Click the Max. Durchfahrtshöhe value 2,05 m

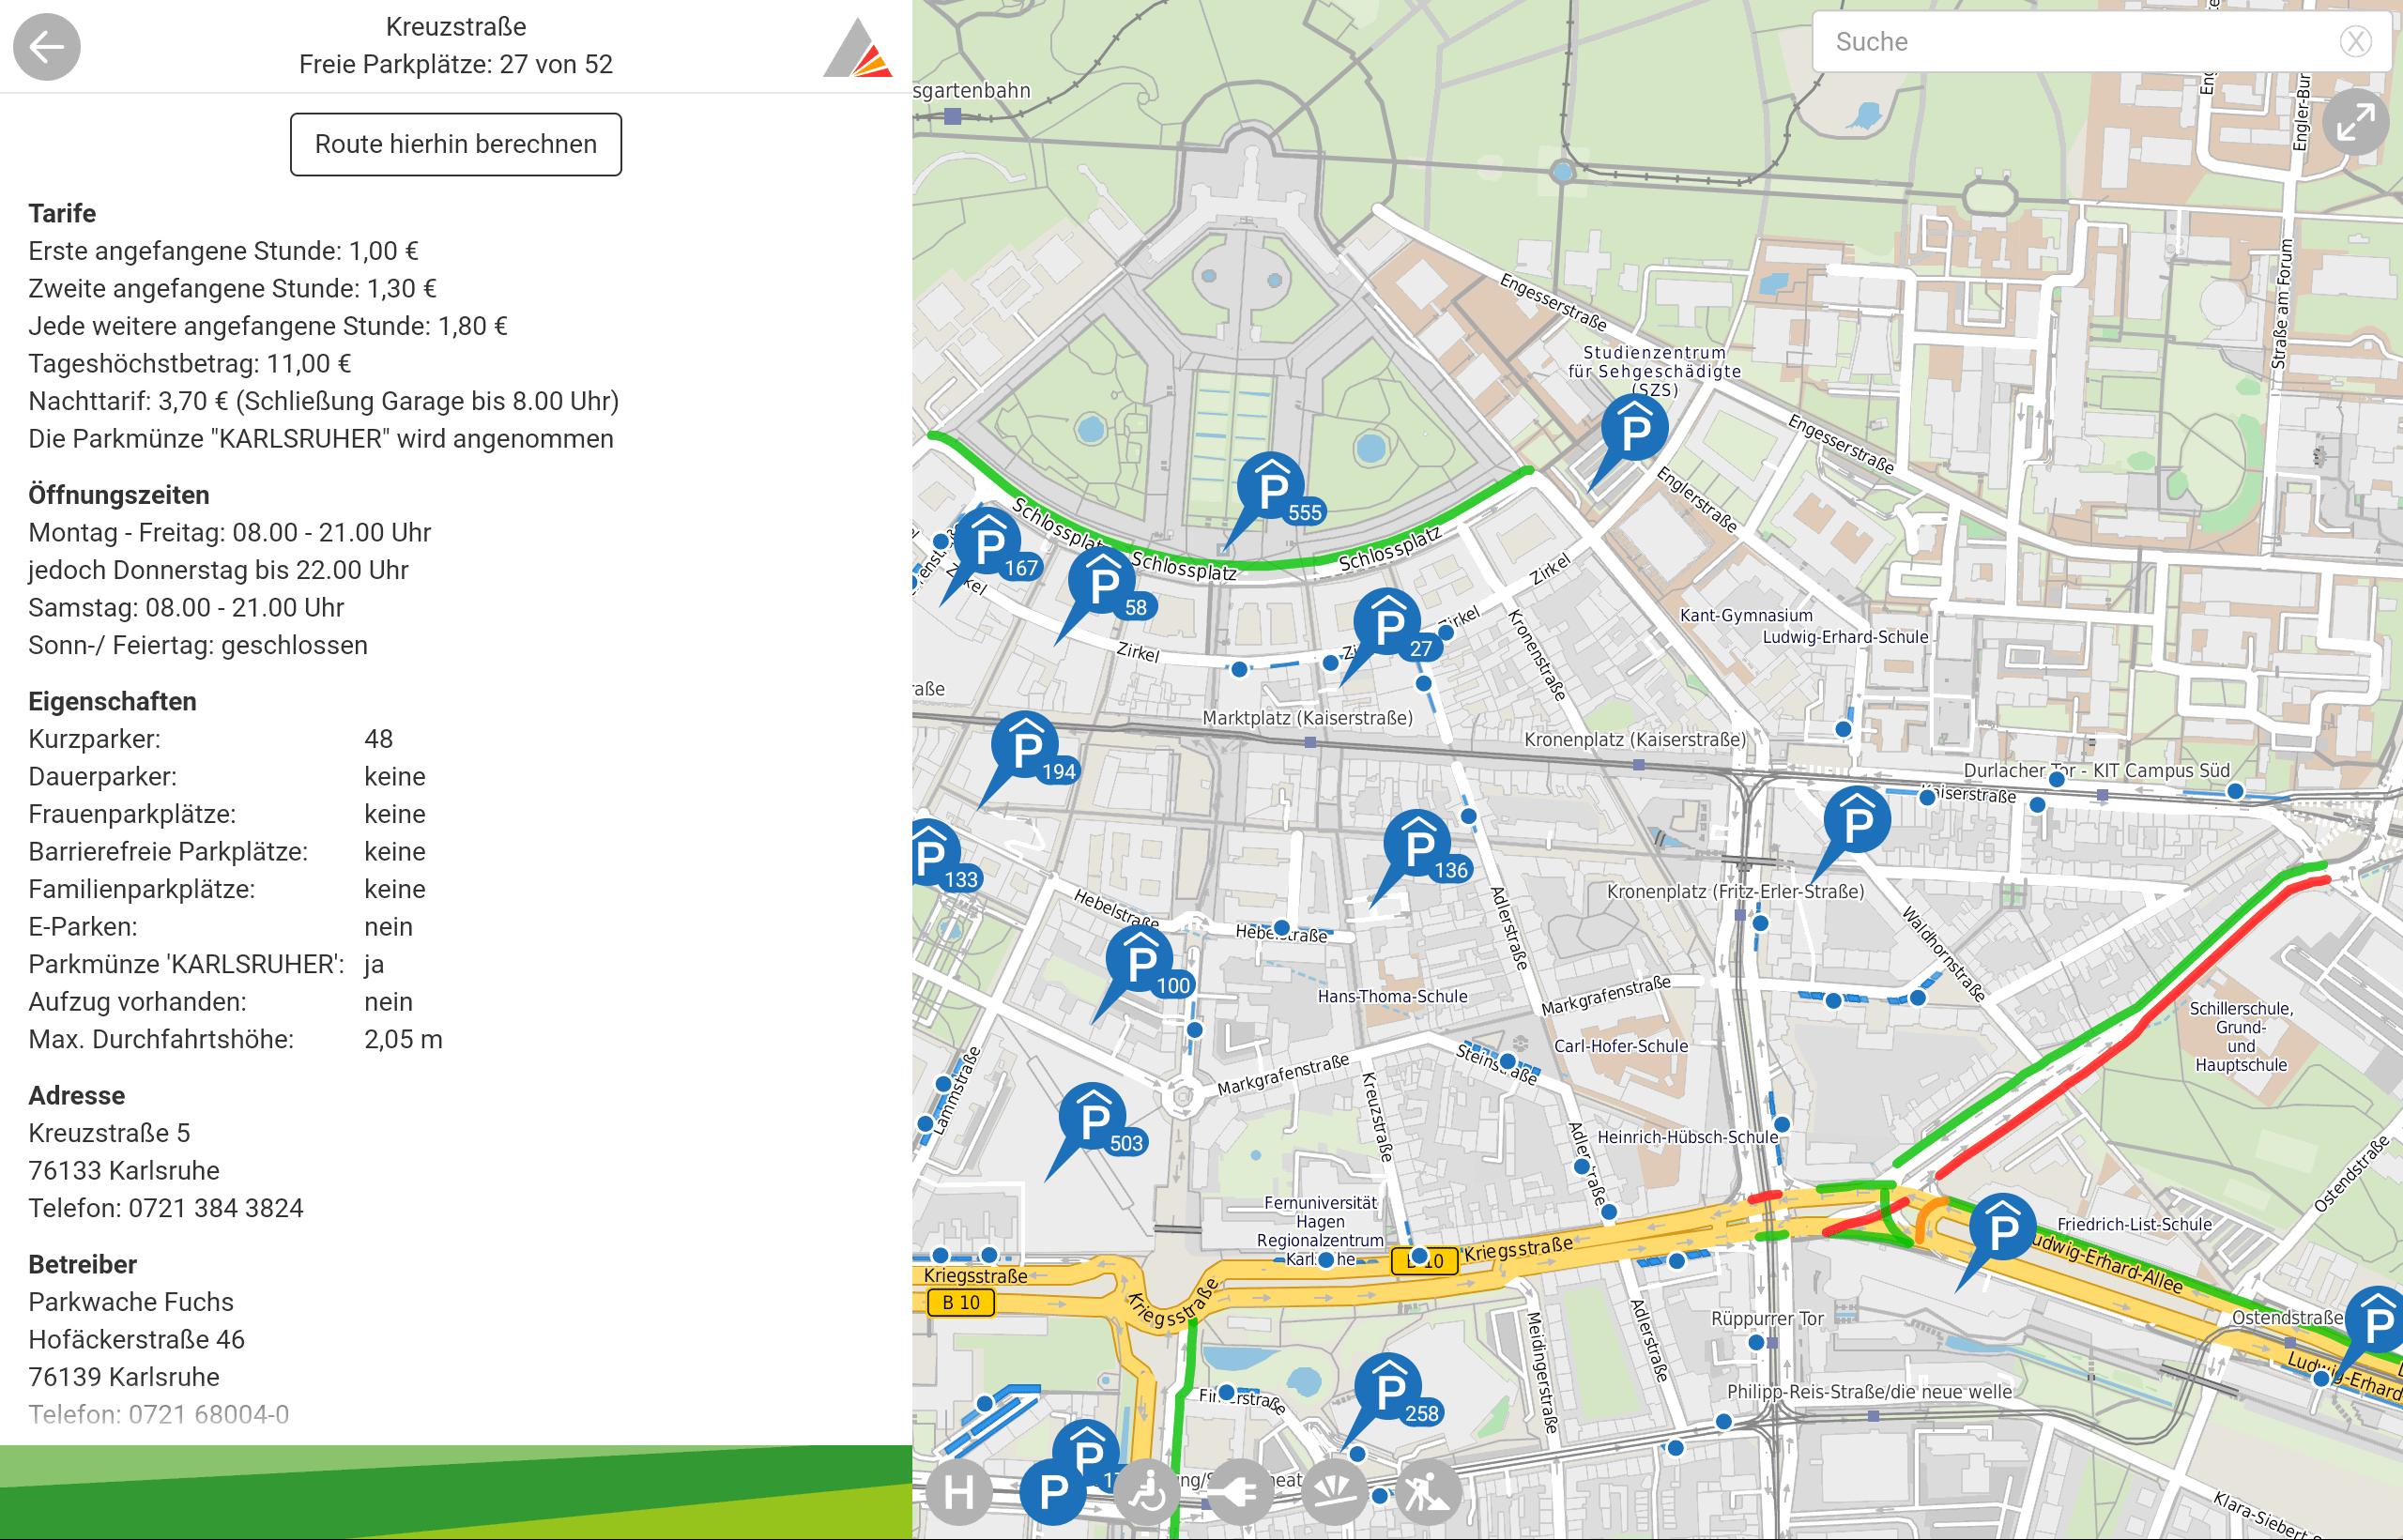tap(403, 1039)
